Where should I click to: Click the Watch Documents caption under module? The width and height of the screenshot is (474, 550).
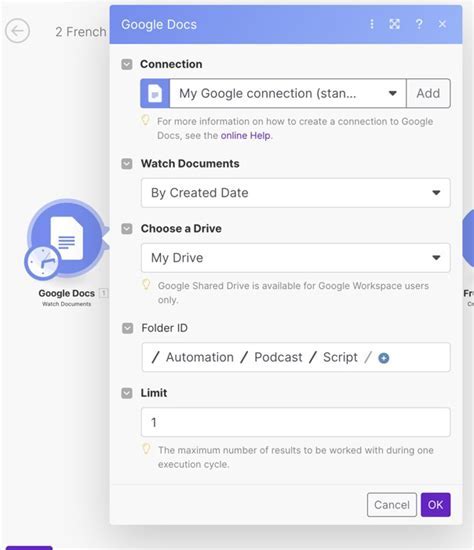67,304
